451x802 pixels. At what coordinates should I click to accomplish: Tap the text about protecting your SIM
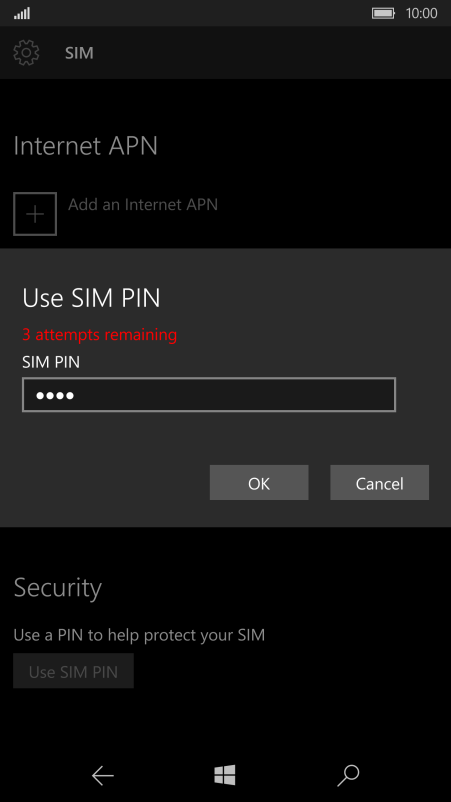(x=139, y=635)
